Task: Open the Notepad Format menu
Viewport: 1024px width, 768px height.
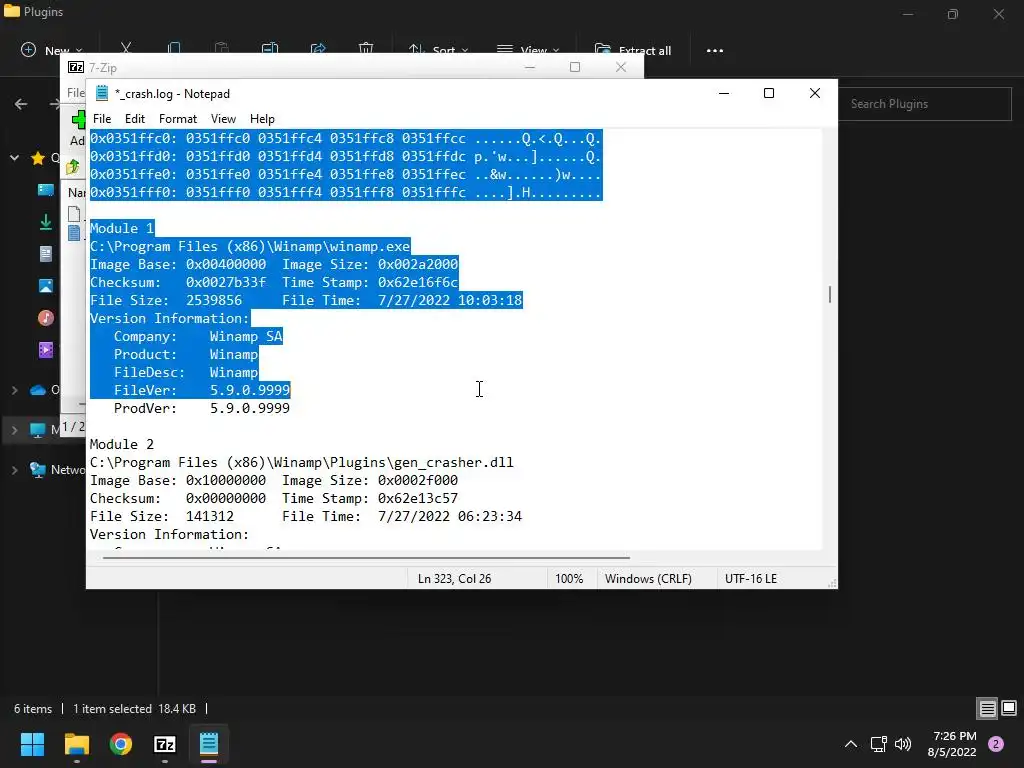Action: [178, 119]
